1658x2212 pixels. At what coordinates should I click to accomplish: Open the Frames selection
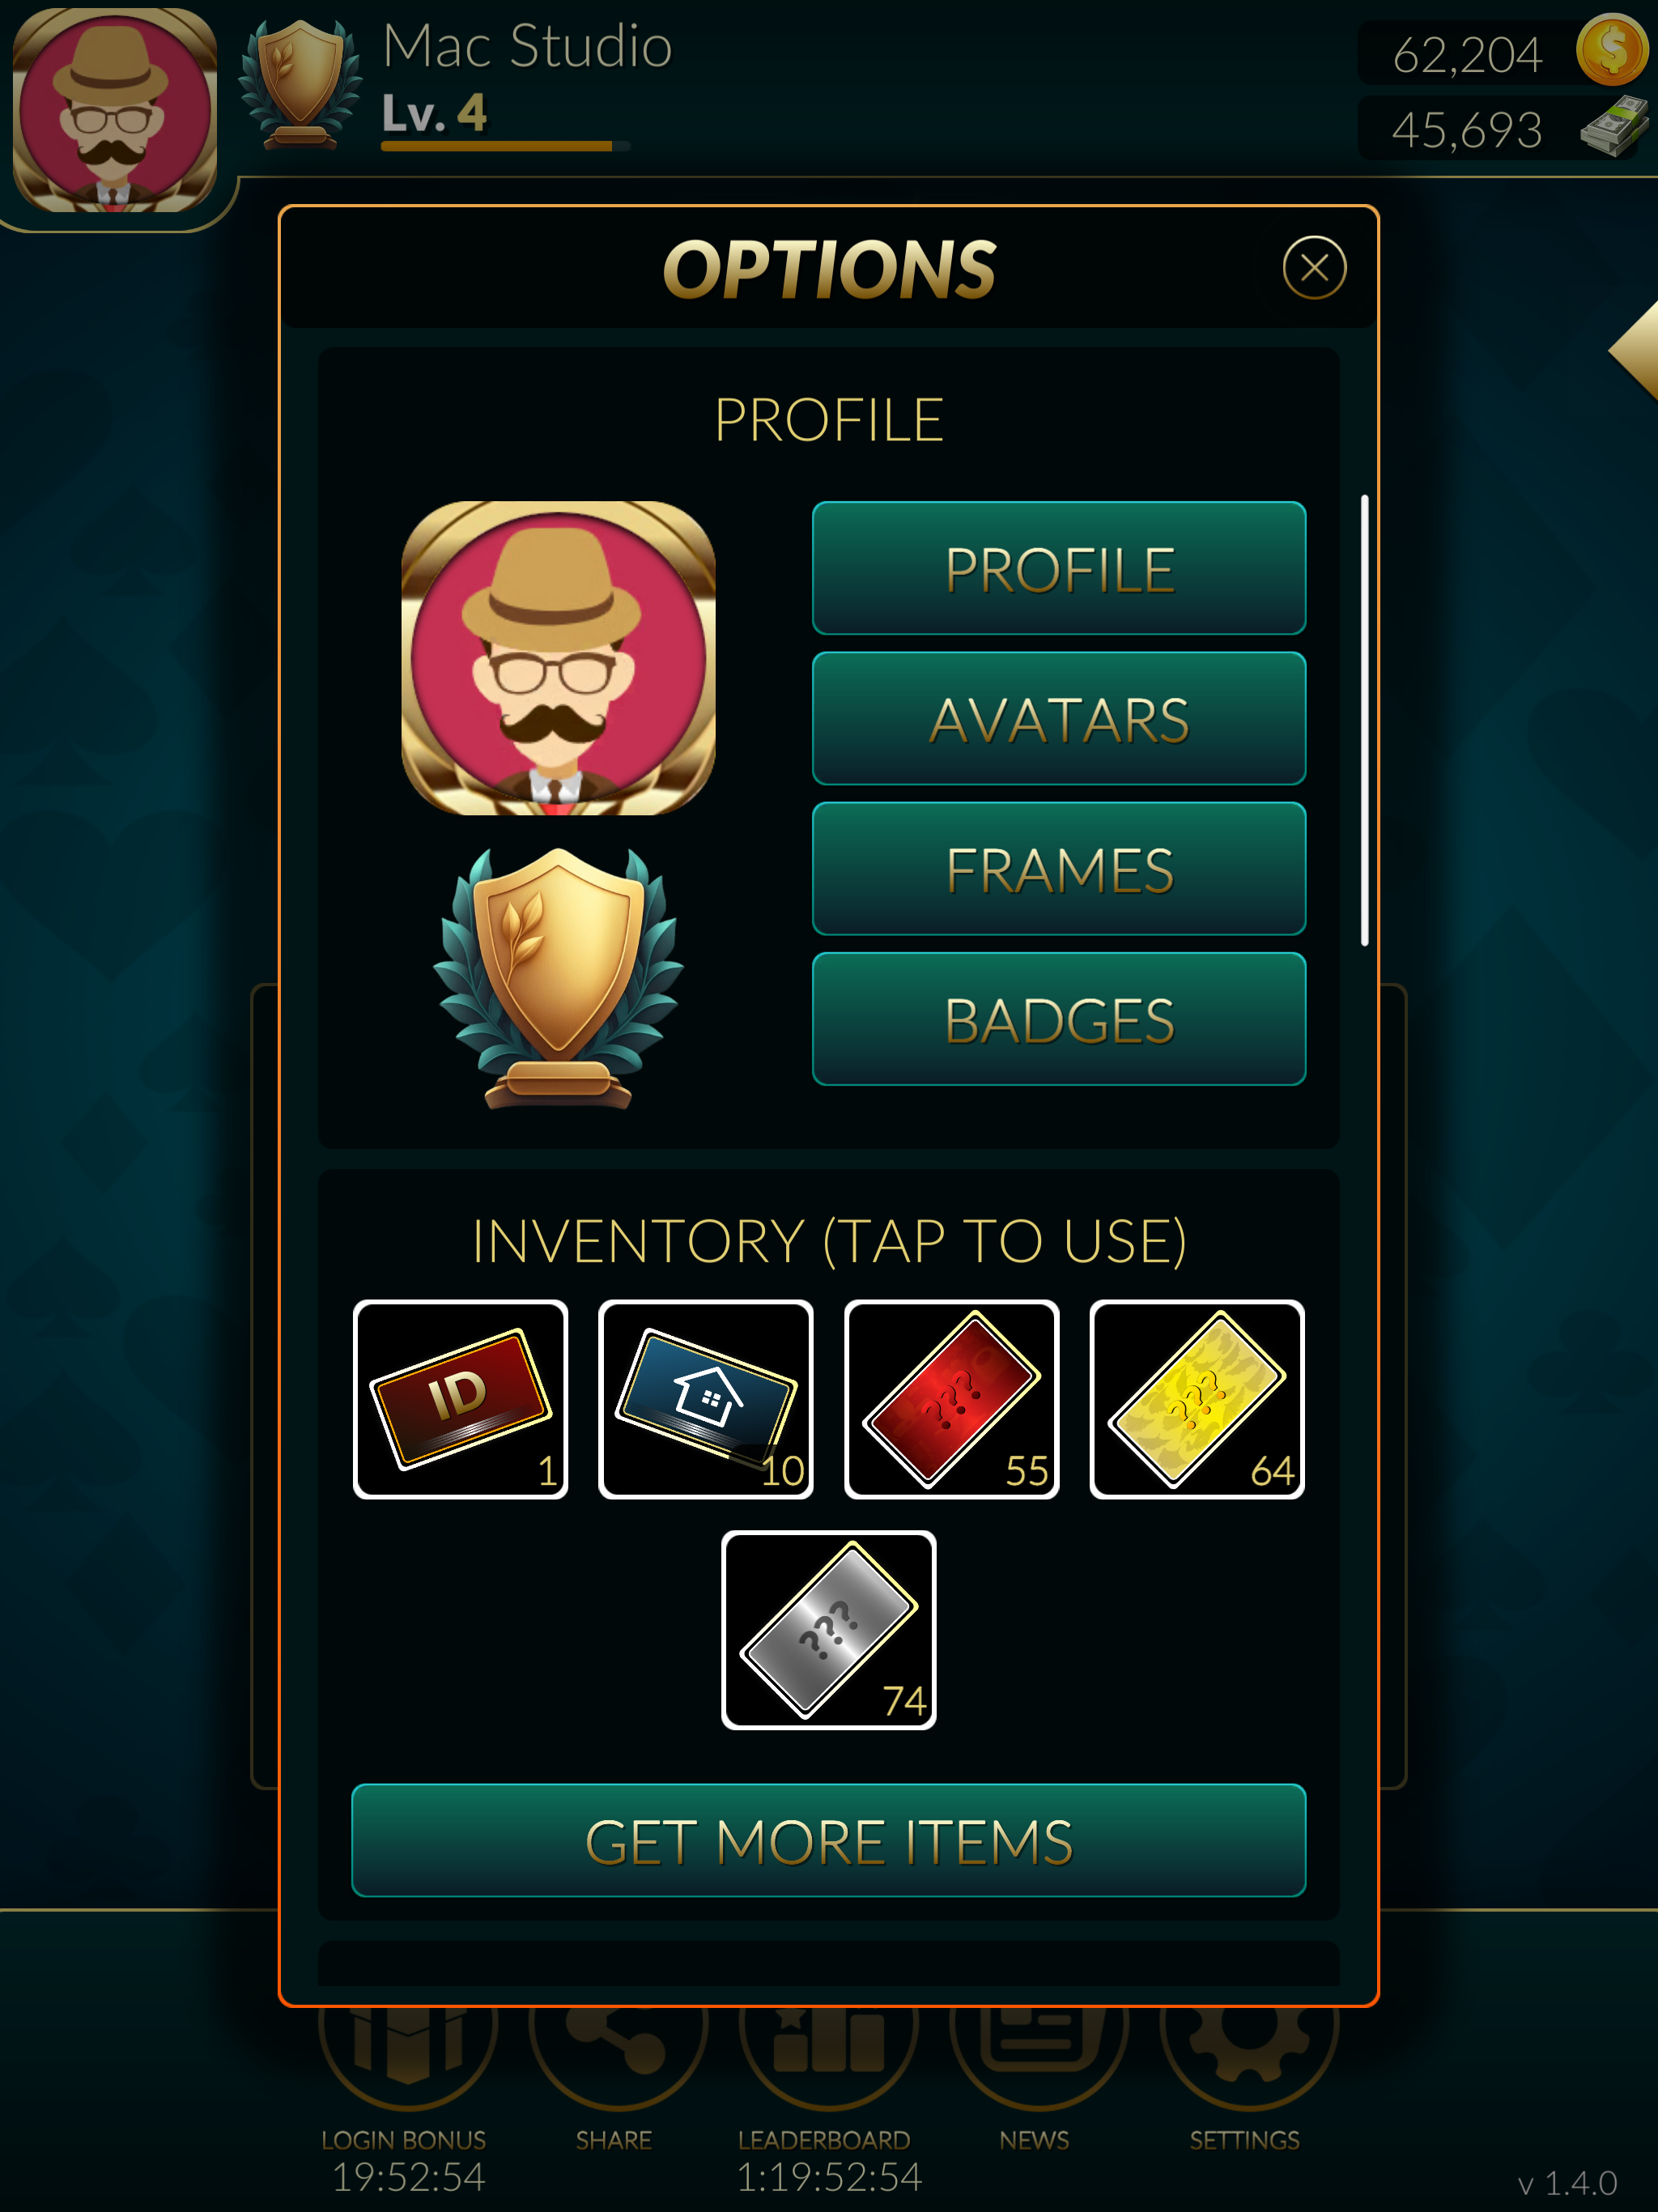(1059, 868)
